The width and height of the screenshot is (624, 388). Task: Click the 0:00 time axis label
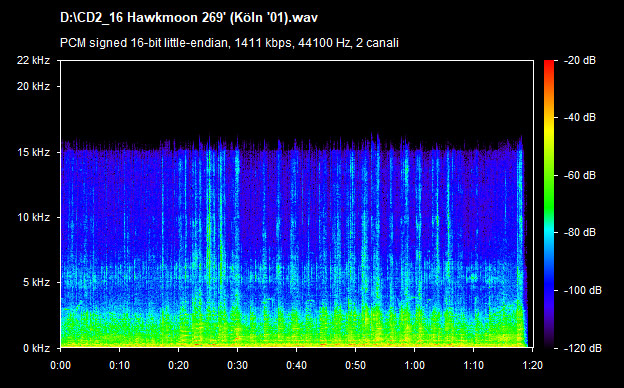coord(60,365)
